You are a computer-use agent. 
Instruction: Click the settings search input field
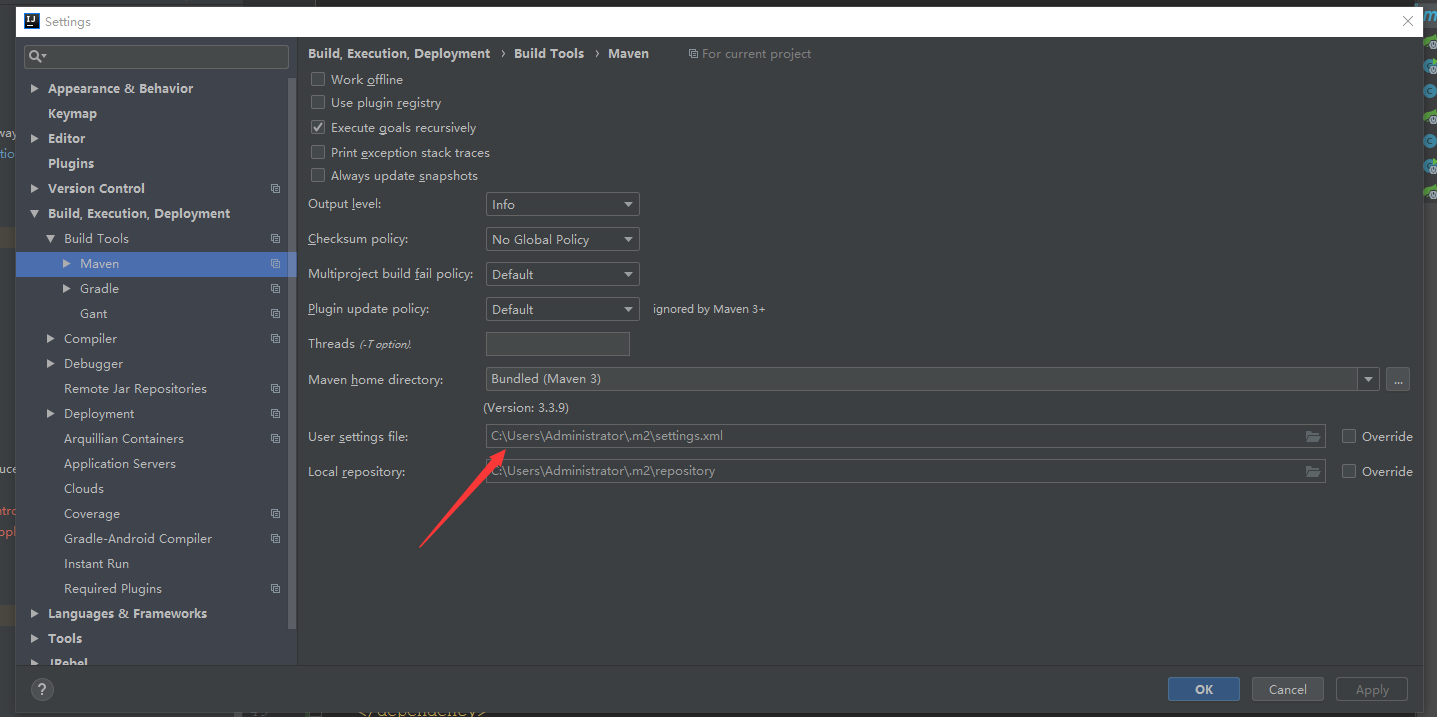(x=157, y=57)
